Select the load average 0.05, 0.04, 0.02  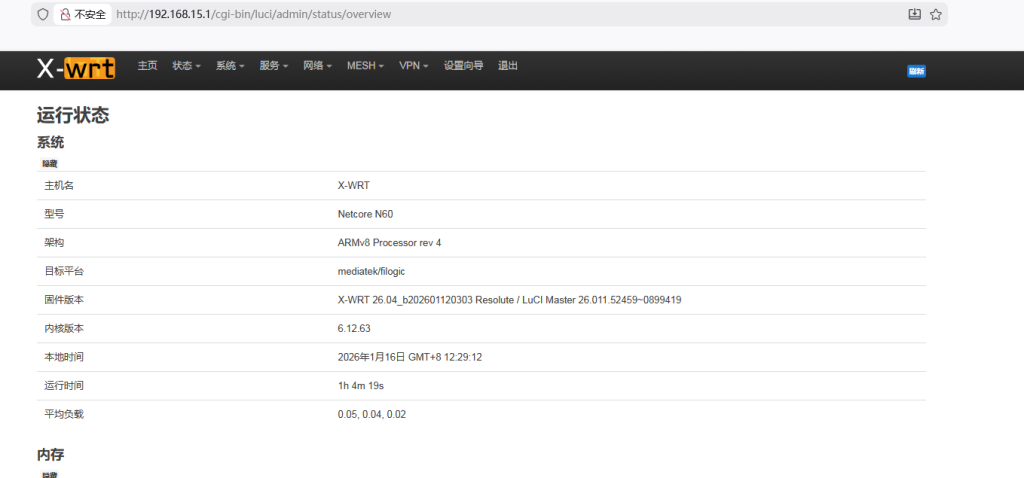point(372,414)
